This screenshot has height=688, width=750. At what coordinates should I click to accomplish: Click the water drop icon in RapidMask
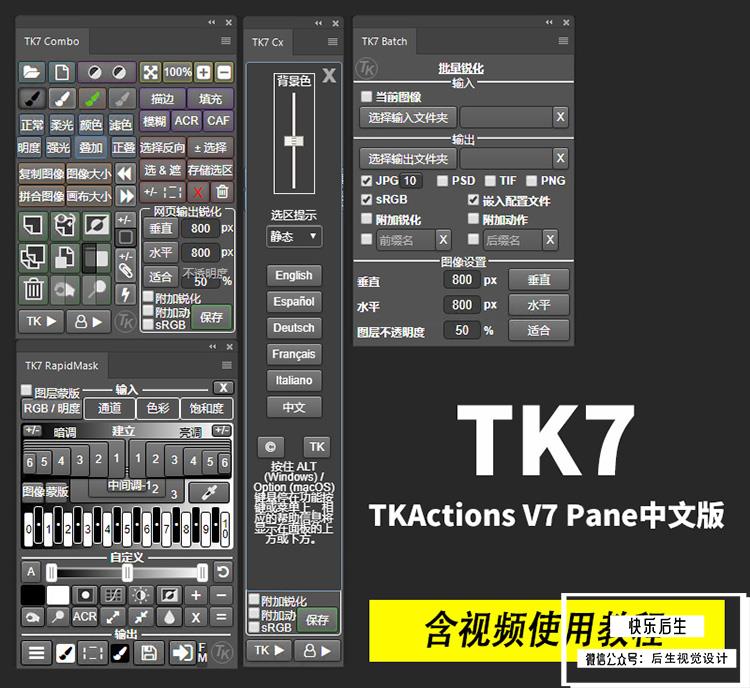point(170,617)
